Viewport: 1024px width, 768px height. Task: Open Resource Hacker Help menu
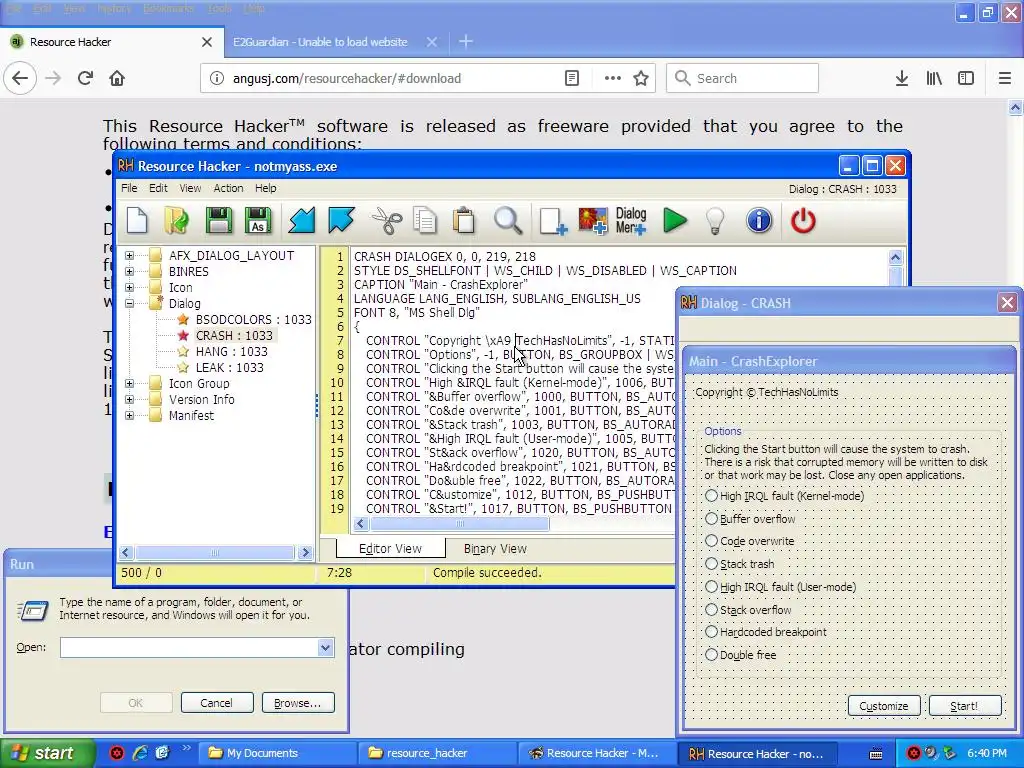pos(266,188)
